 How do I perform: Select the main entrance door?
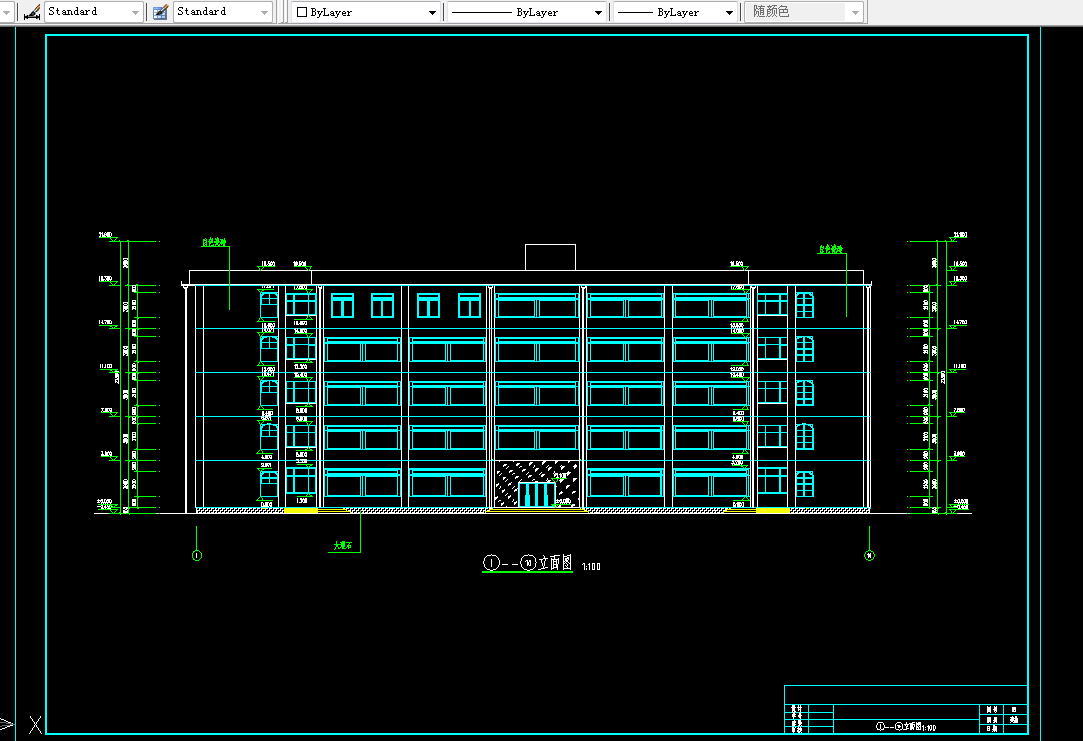(x=537, y=494)
